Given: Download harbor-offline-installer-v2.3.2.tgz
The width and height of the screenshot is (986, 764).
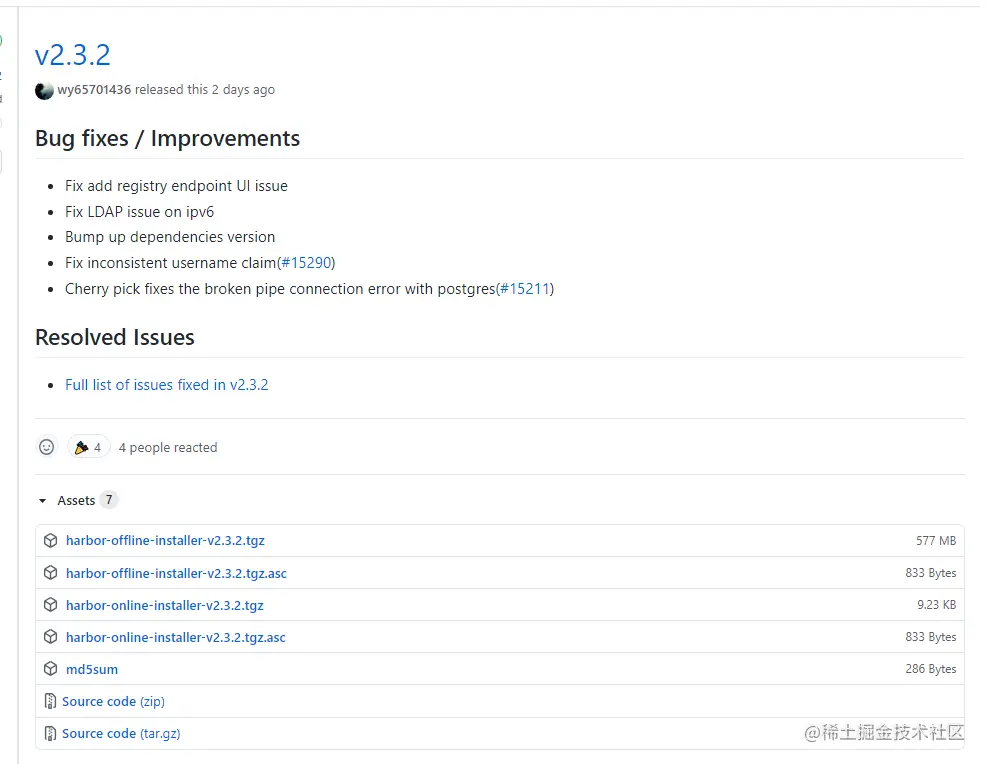Looking at the screenshot, I should click(x=165, y=541).
